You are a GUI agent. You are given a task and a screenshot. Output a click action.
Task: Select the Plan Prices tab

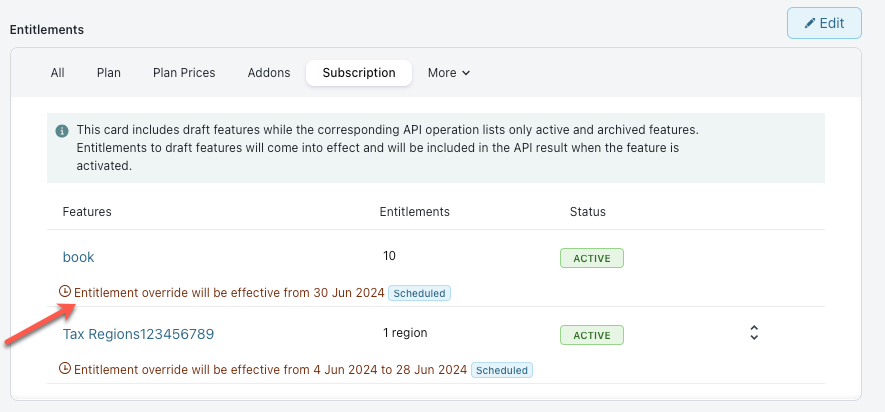(184, 73)
